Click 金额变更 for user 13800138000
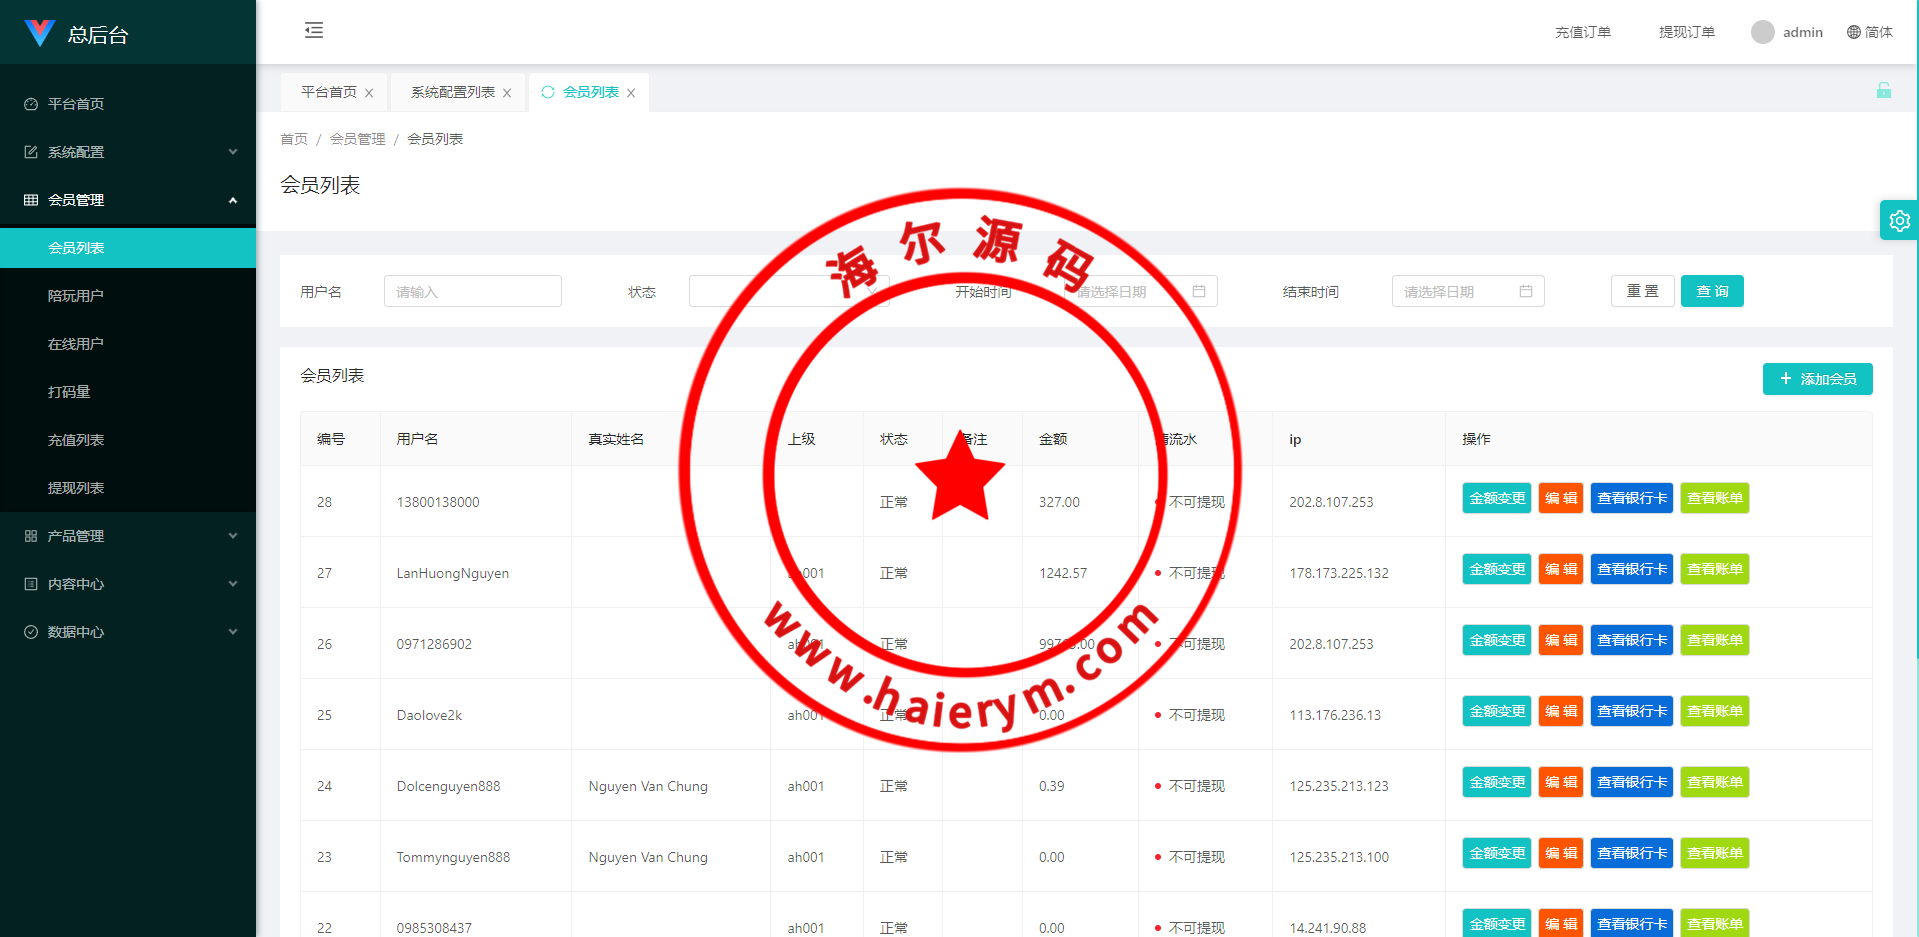 [x=1496, y=498]
